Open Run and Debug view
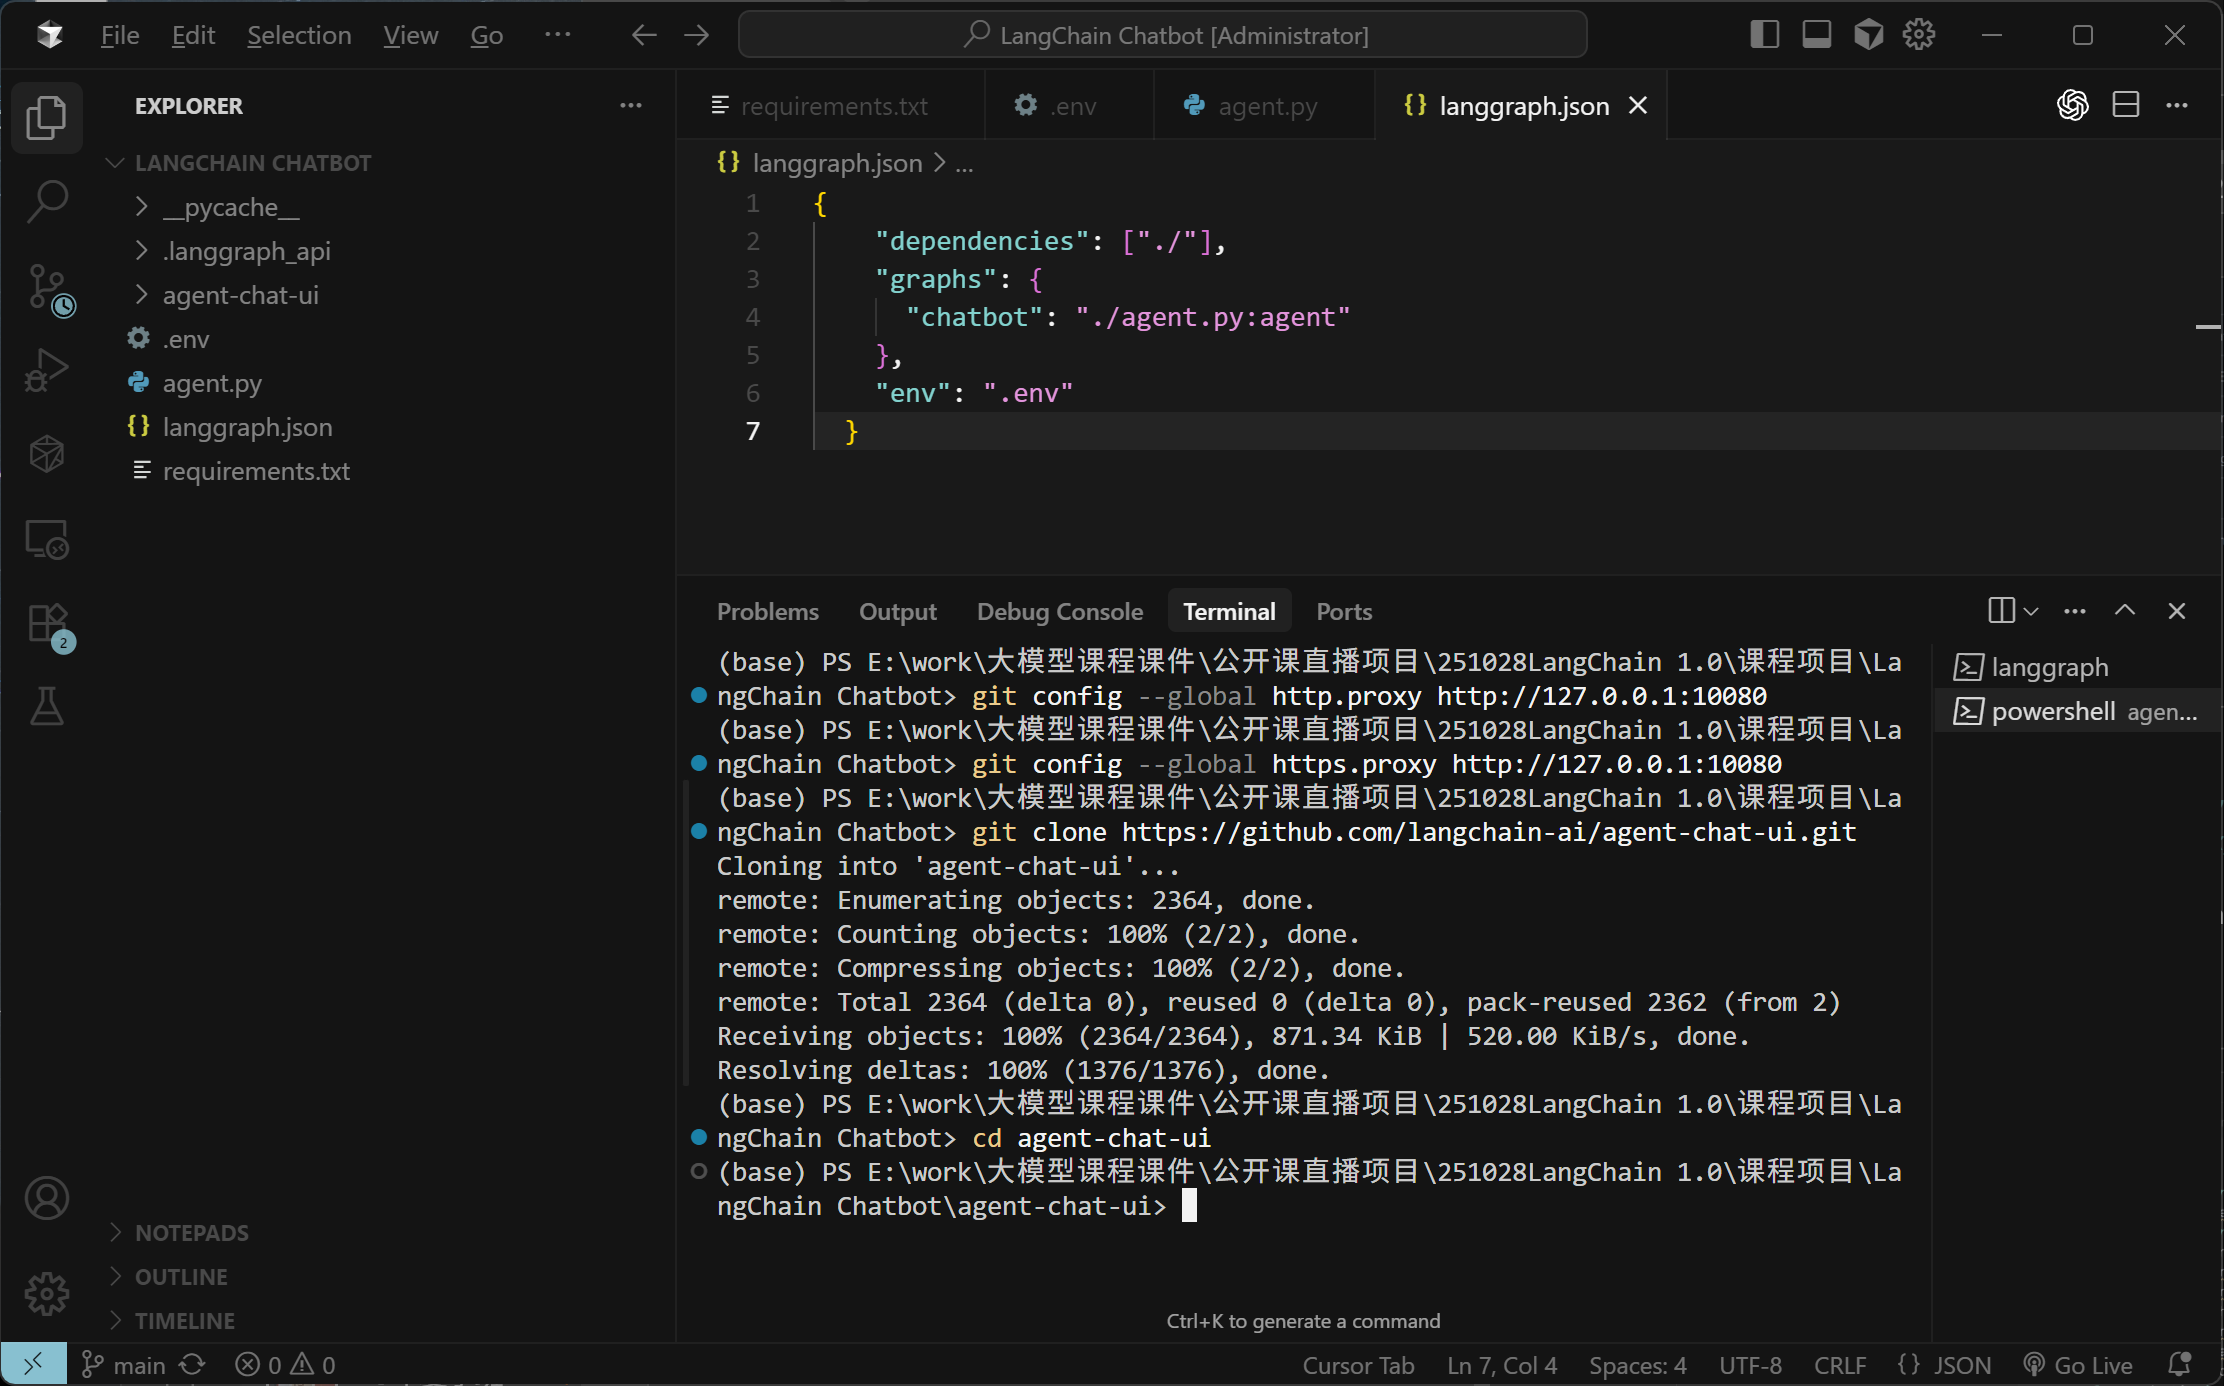 pyautogui.click(x=46, y=370)
